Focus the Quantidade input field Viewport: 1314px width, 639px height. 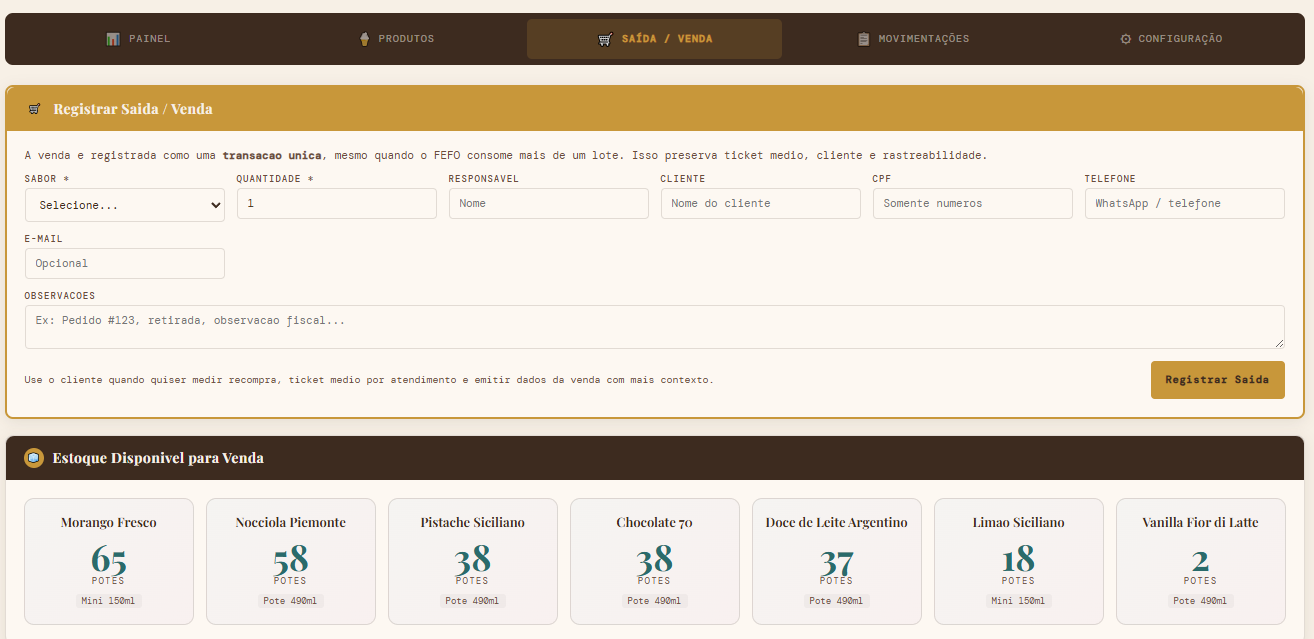(336, 203)
